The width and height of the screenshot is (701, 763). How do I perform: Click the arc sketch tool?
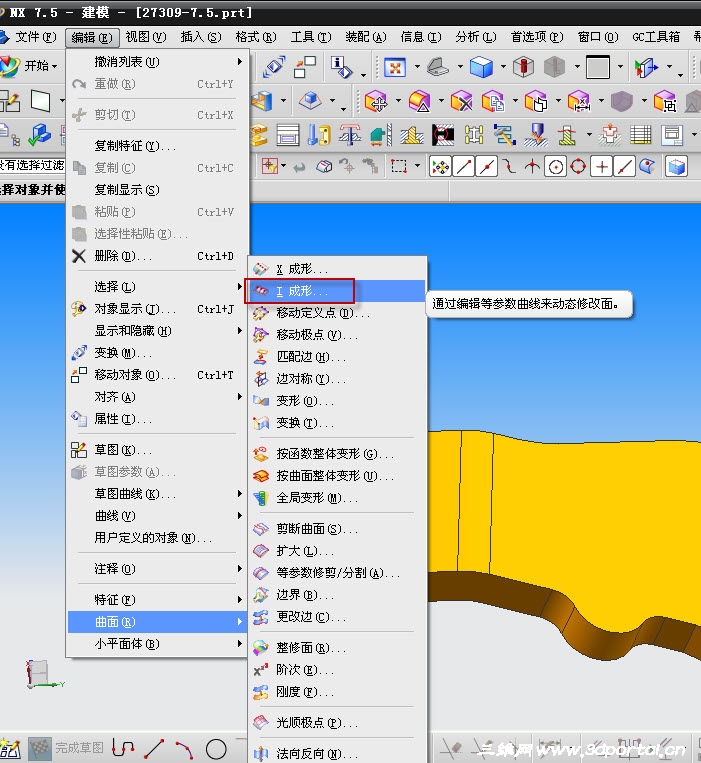pos(185,749)
